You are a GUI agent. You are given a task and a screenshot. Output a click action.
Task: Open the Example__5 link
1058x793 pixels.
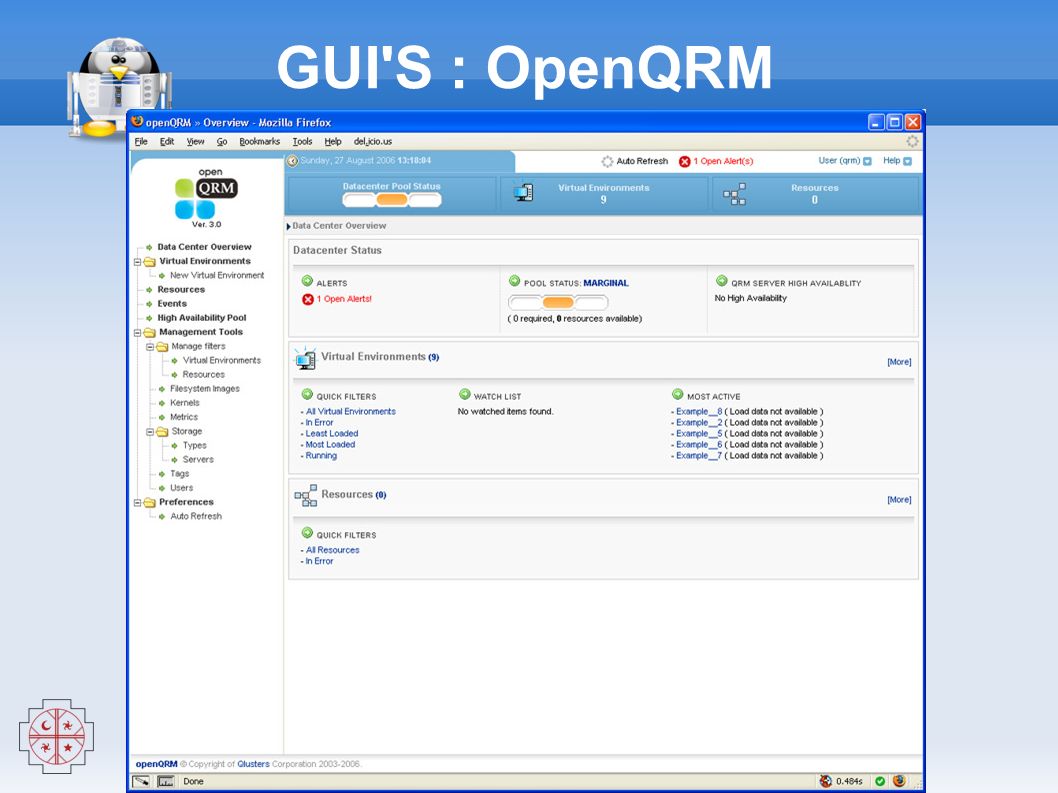(x=699, y=433)
